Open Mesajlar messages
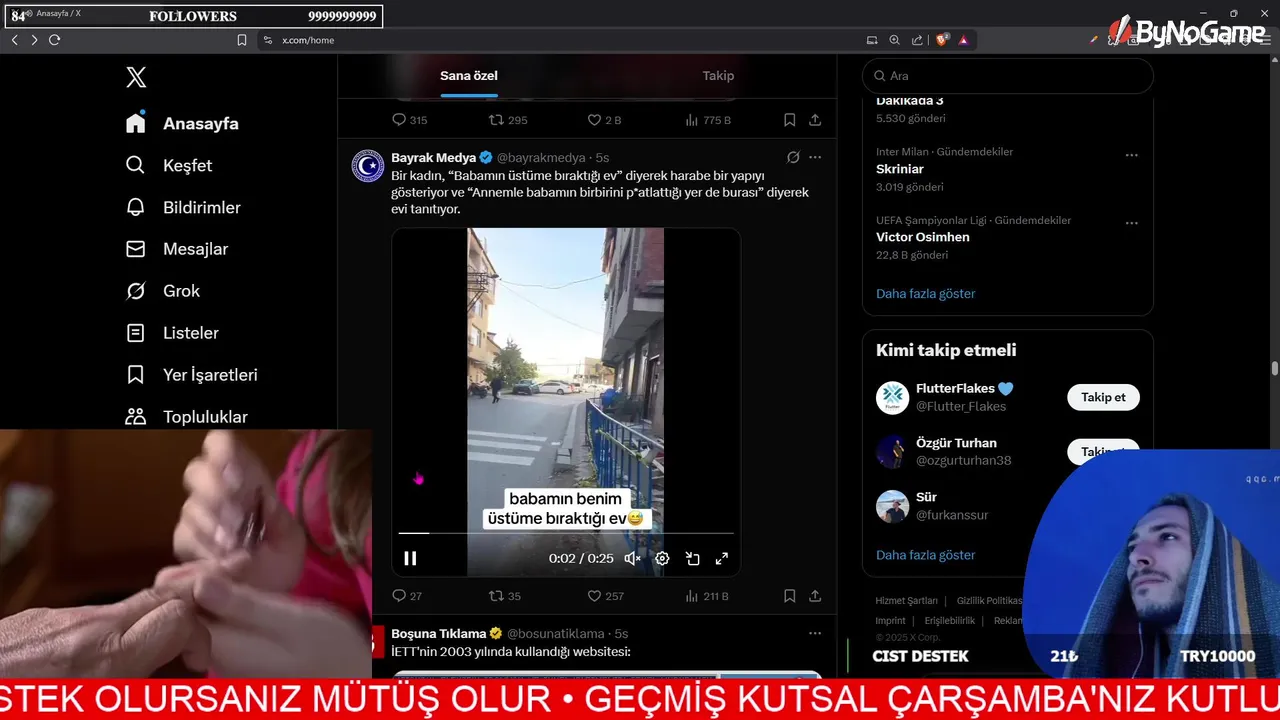This screenshot has width=1280, height=720. [177, 249]
